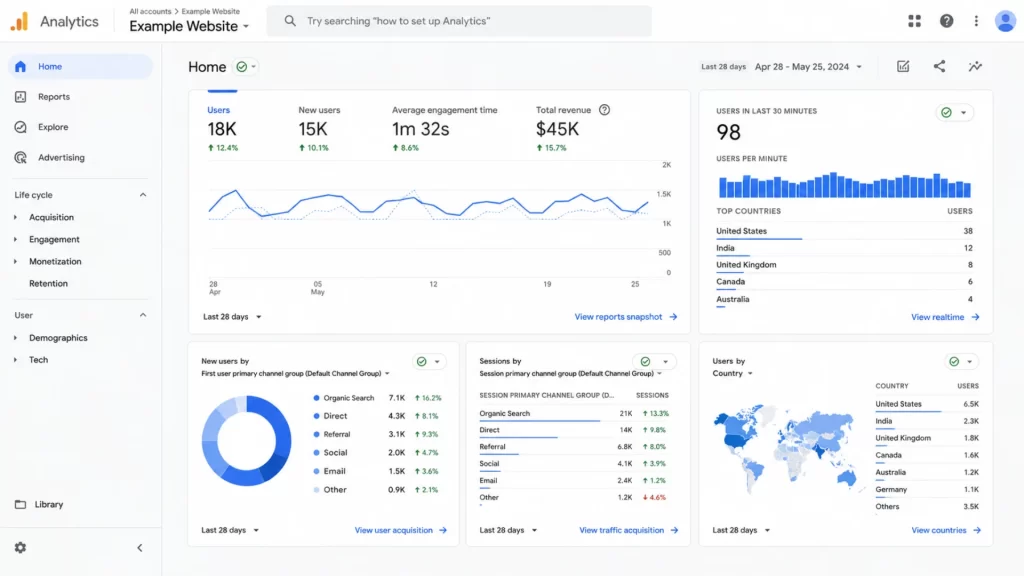Expand Tech in sidebar

15,360
